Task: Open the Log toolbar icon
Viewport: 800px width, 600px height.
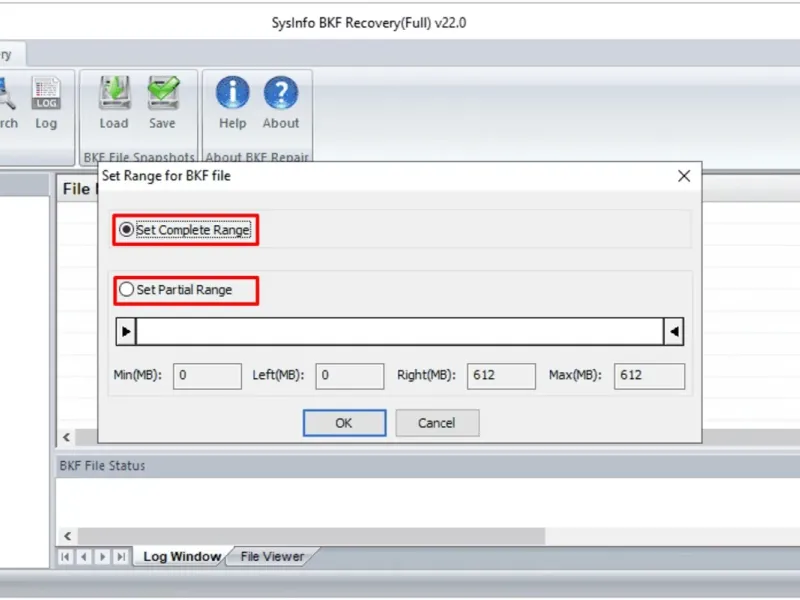Action: [x=46, y=103]
